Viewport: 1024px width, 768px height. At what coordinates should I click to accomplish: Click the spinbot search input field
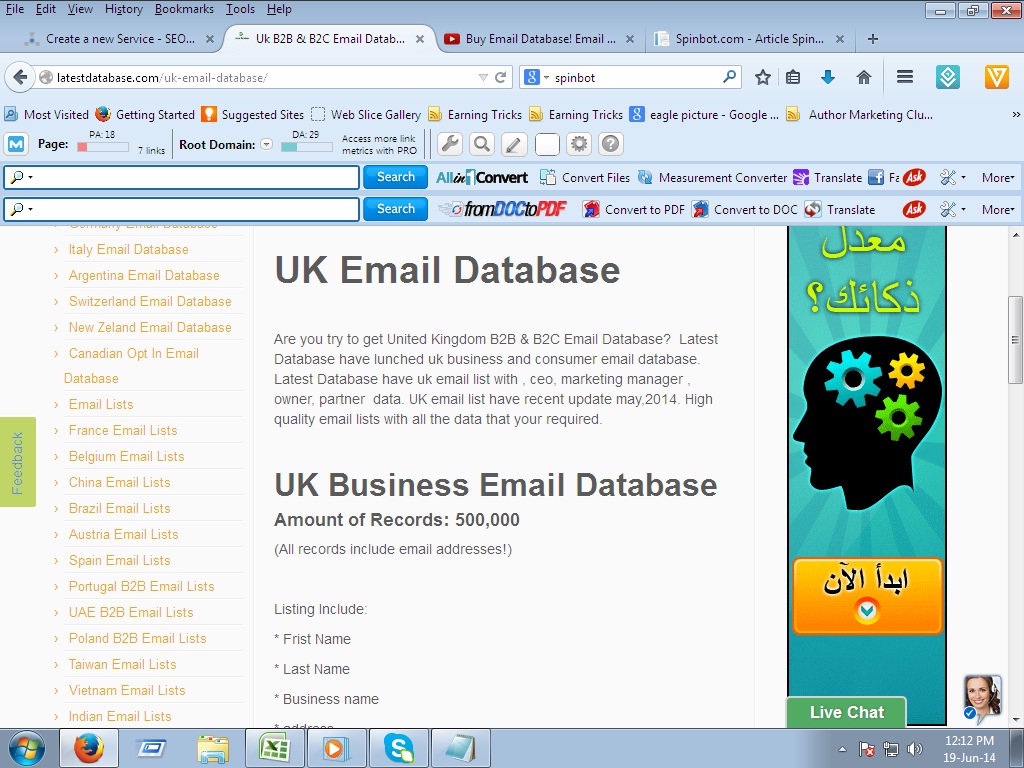(x=635, y=77)
